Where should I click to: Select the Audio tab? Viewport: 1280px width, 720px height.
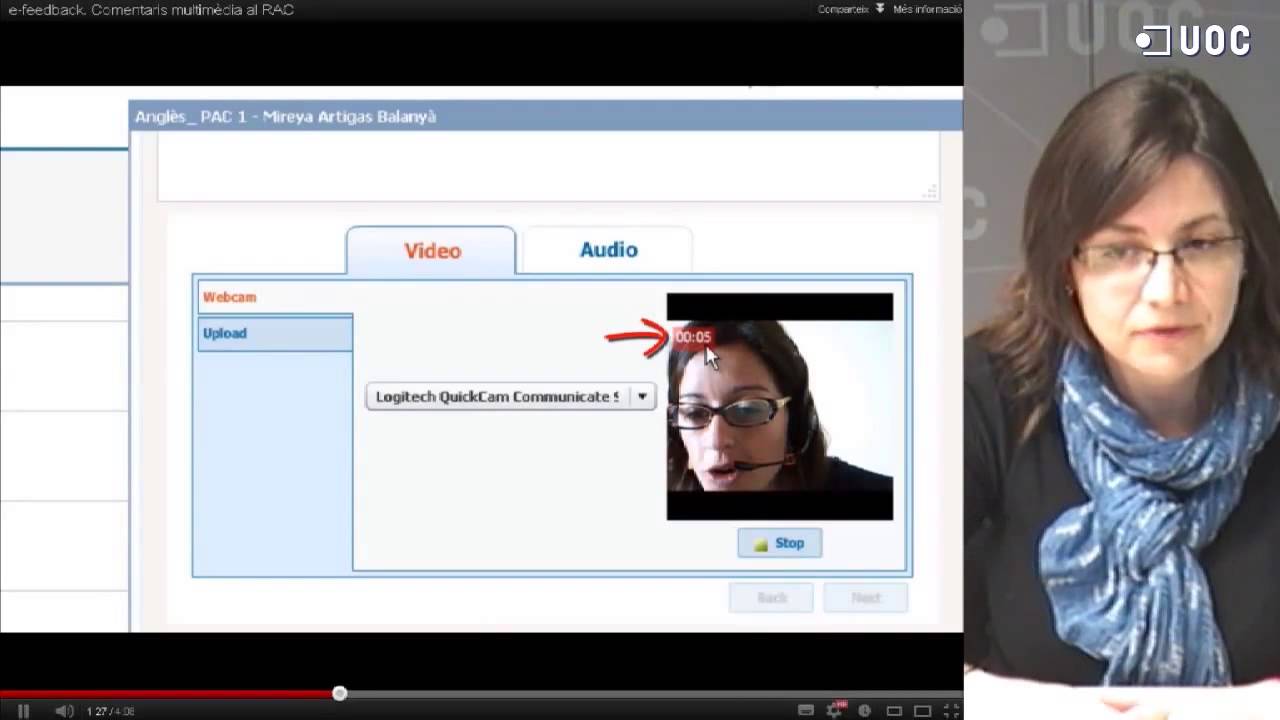tap(608, 249)
